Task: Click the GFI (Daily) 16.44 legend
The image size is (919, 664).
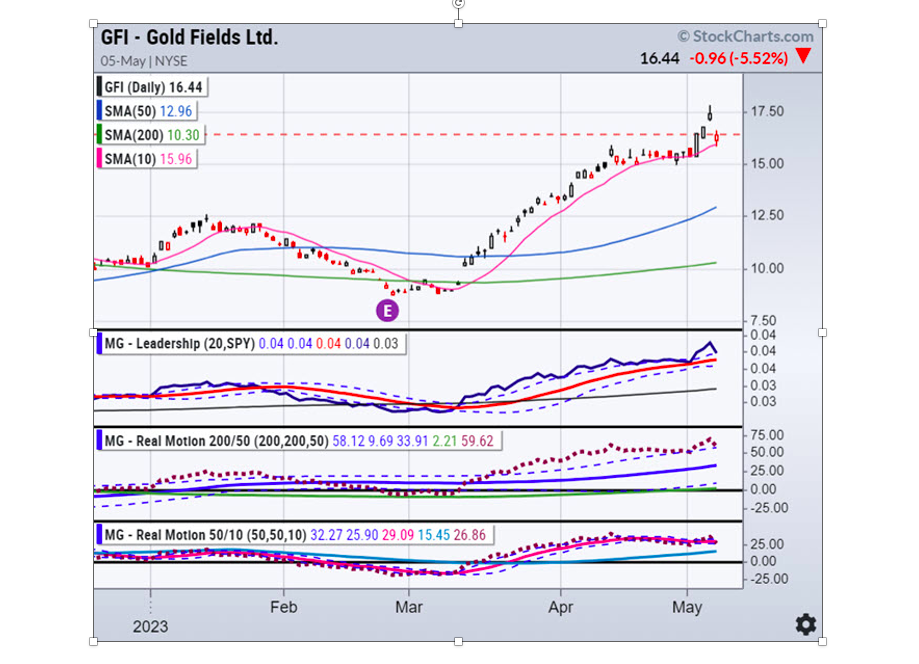Action: pos(152,87)
